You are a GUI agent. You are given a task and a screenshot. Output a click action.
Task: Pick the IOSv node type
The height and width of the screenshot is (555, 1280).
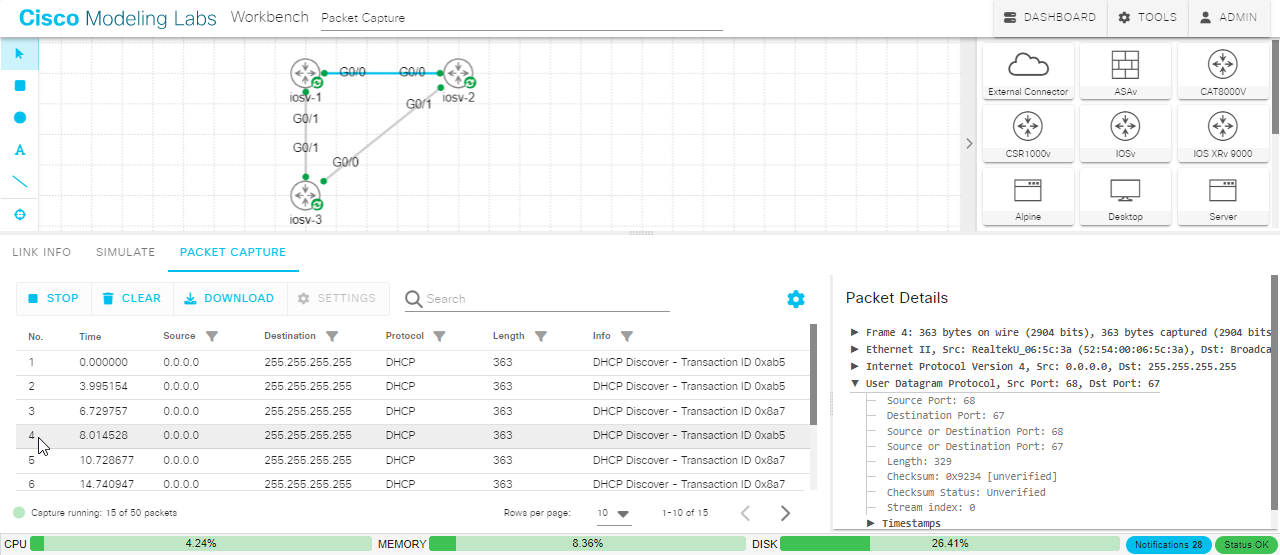[x=1125, y=134]
